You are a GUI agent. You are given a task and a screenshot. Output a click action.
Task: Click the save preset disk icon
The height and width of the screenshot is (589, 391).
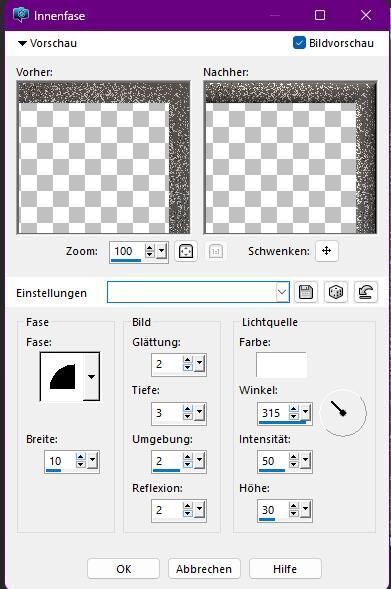tap(306, 292)
